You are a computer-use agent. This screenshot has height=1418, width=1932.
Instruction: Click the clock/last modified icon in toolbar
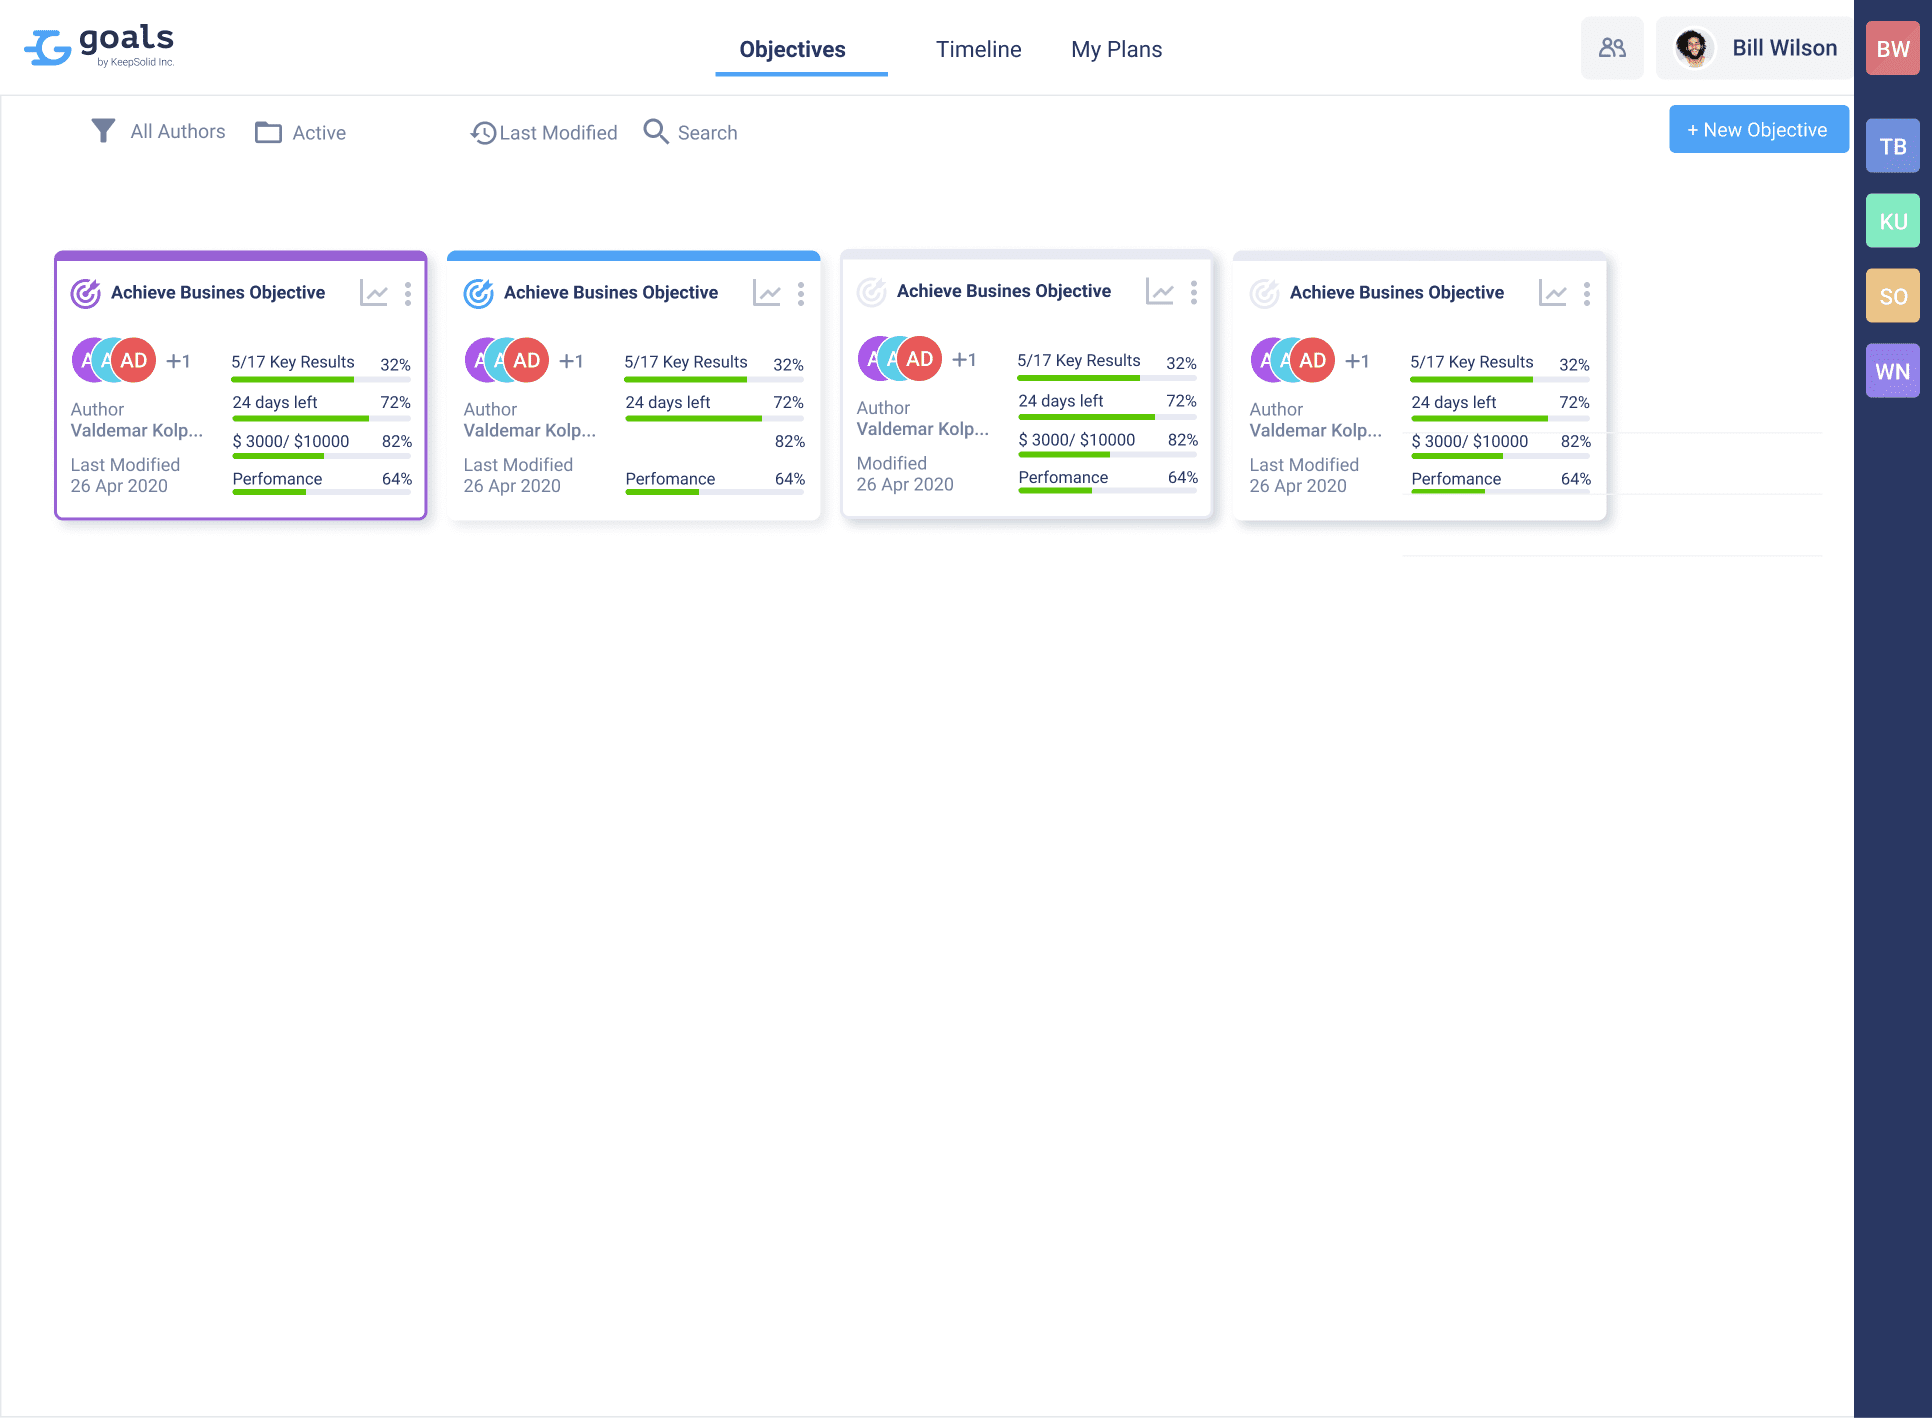click(483, 132)
